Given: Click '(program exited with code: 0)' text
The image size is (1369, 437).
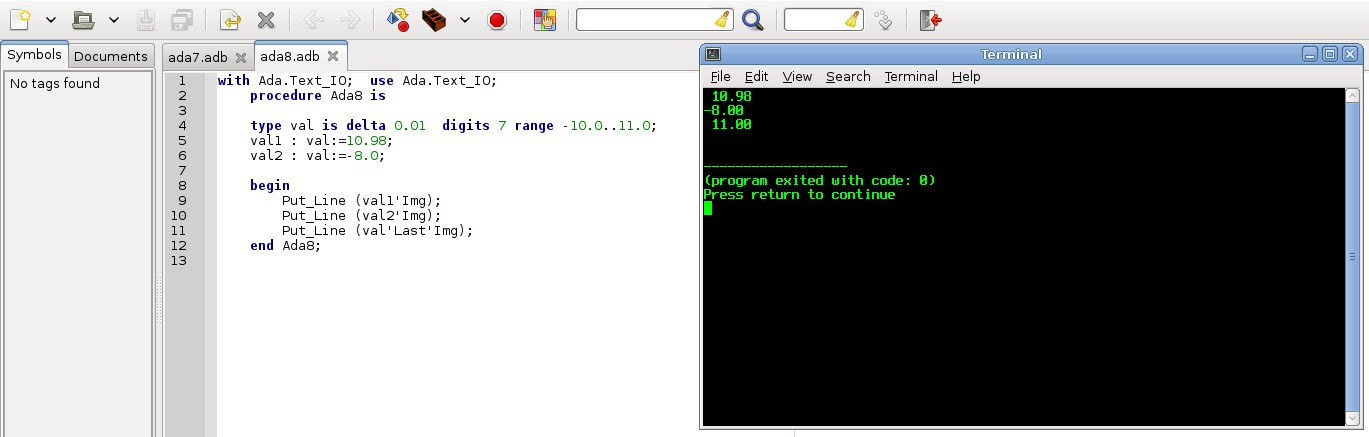Looking at the screenshot, I should (820, 181).
